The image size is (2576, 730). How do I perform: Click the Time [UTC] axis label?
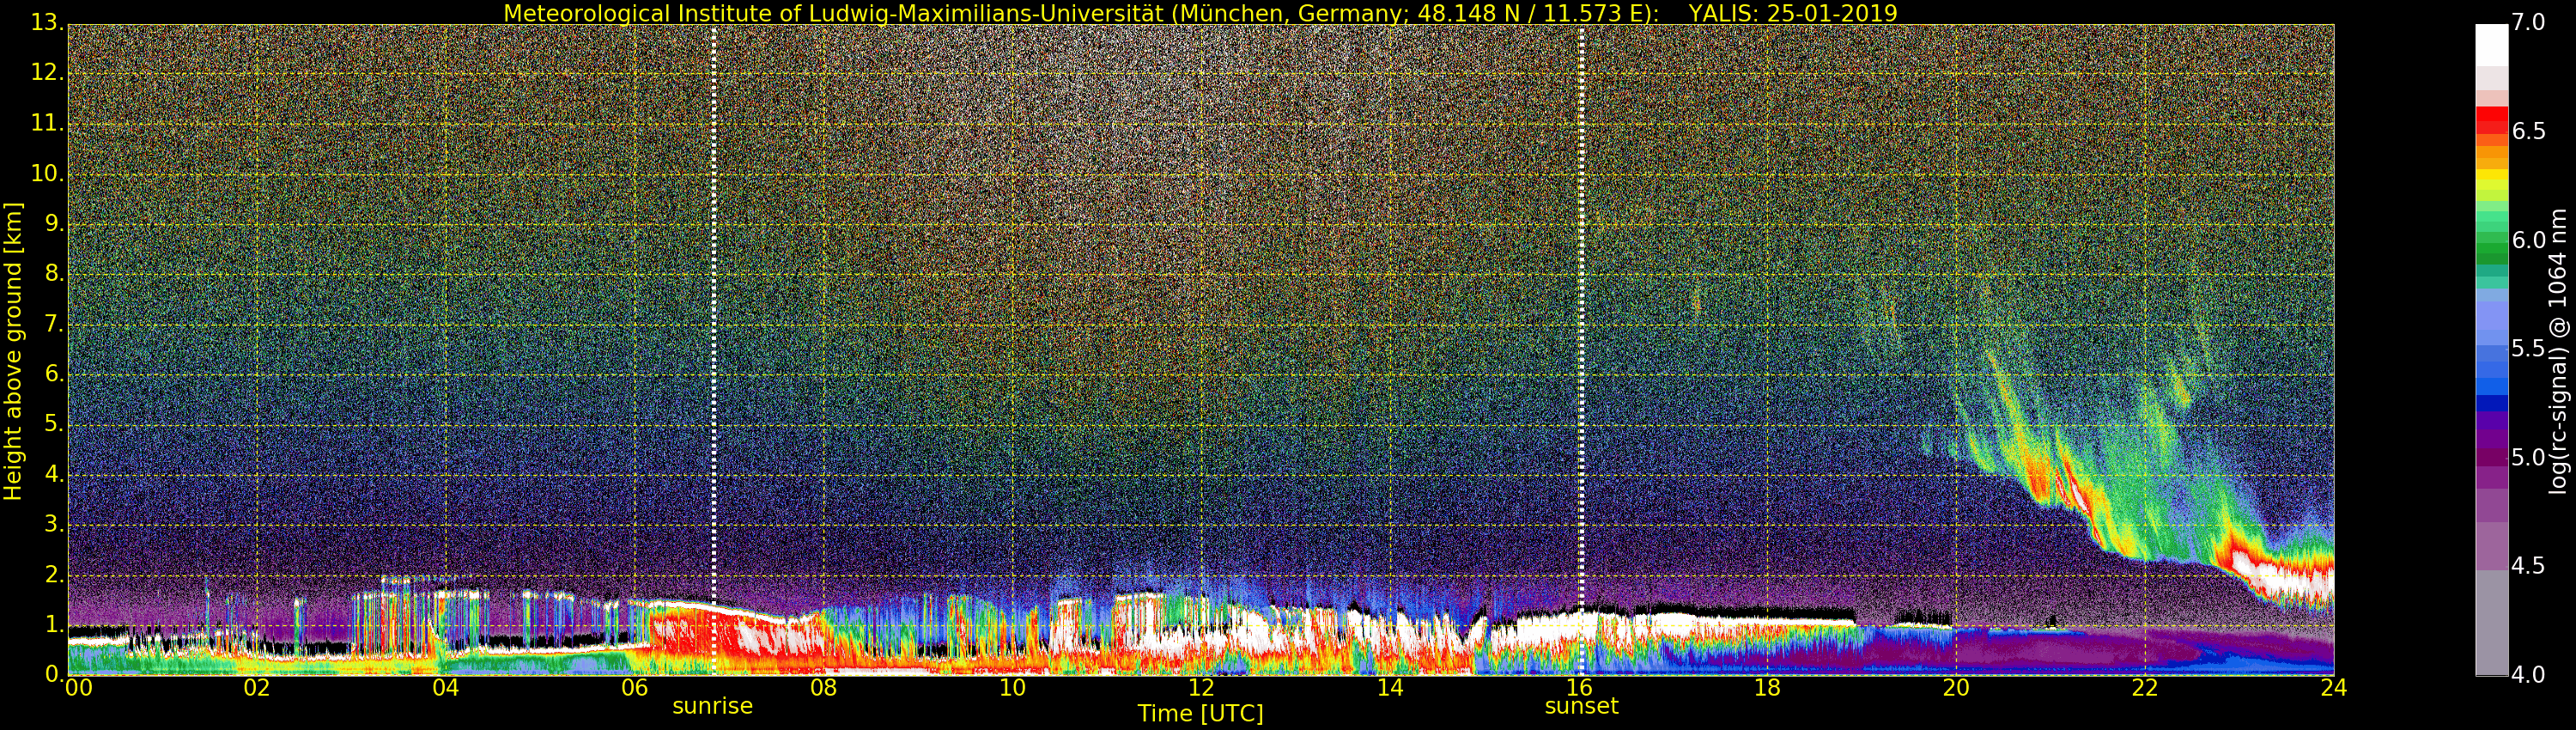(1200, 713)
